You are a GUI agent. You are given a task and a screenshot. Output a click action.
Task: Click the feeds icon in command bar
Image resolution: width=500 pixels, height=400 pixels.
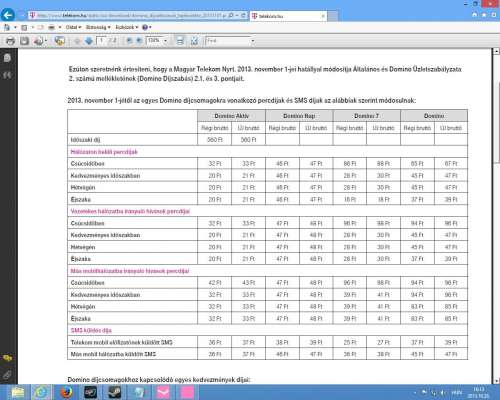point(24,27)
